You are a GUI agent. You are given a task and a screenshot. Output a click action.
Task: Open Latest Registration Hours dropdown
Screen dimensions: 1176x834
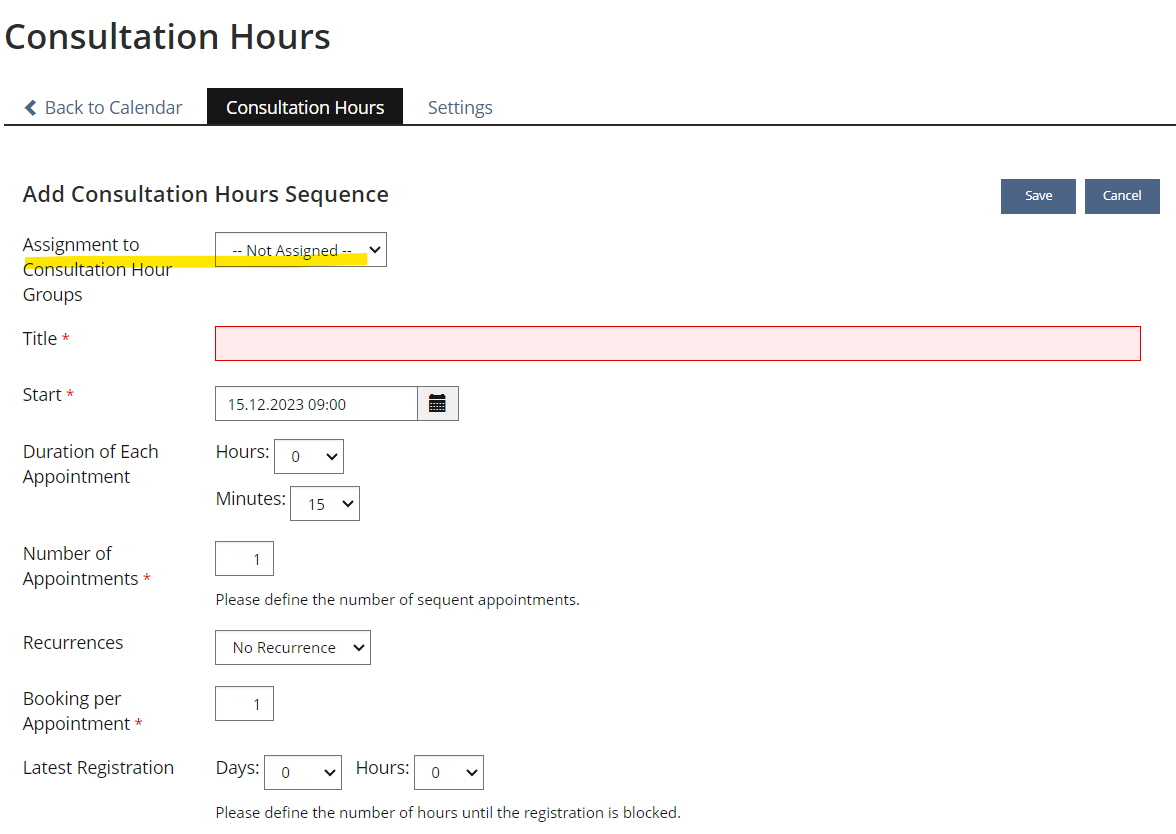[x=449, y=772]
